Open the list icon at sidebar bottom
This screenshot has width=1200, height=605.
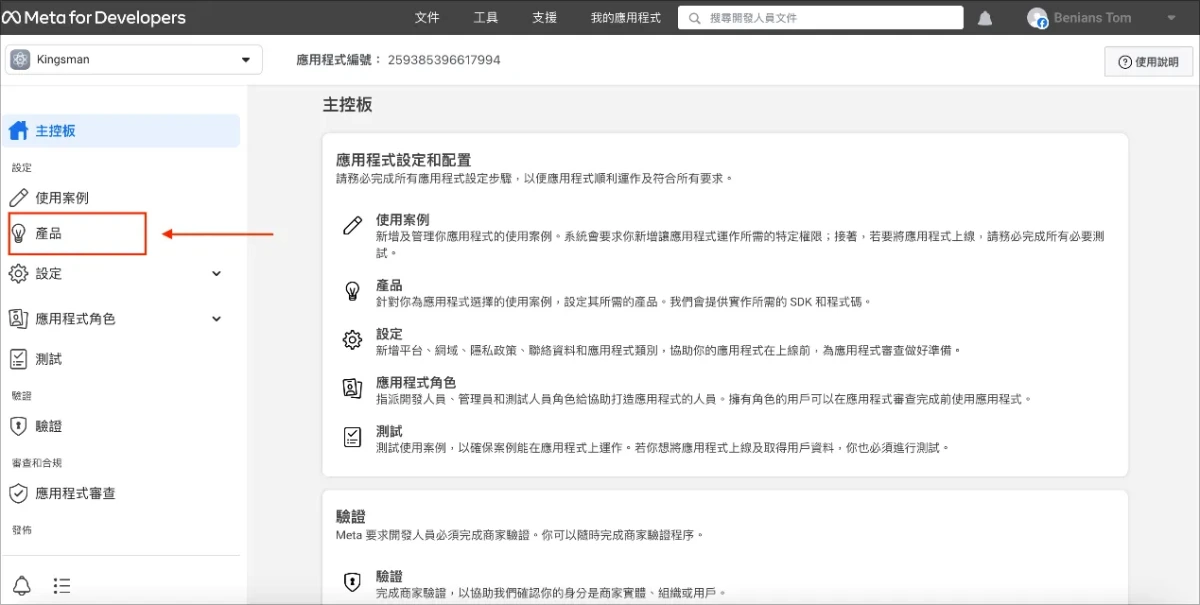(62, 585)
